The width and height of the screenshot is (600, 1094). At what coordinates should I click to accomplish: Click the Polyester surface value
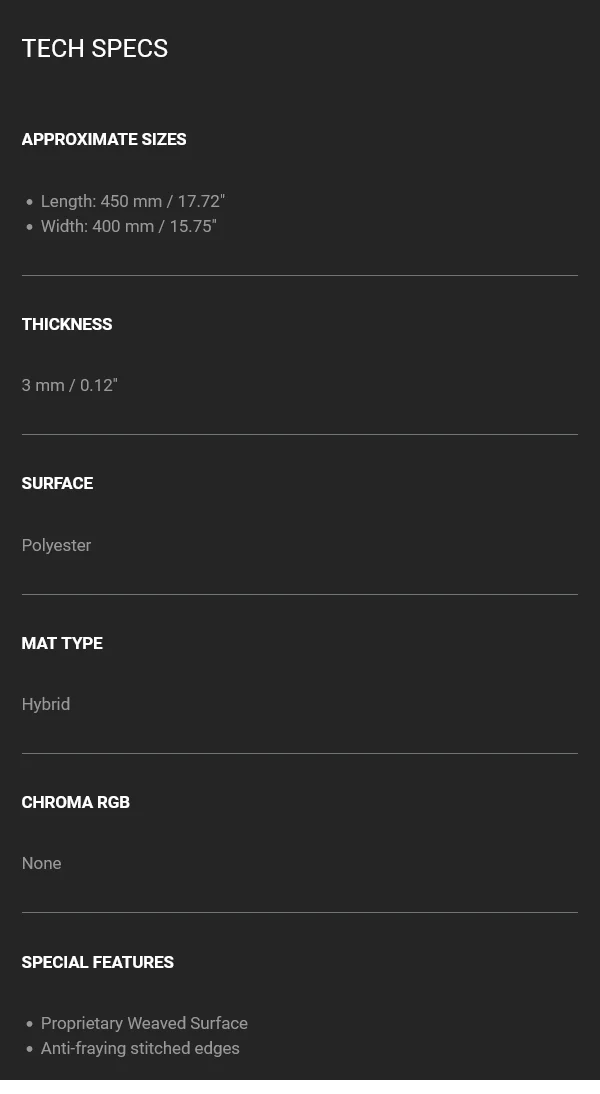click(56, 545)
